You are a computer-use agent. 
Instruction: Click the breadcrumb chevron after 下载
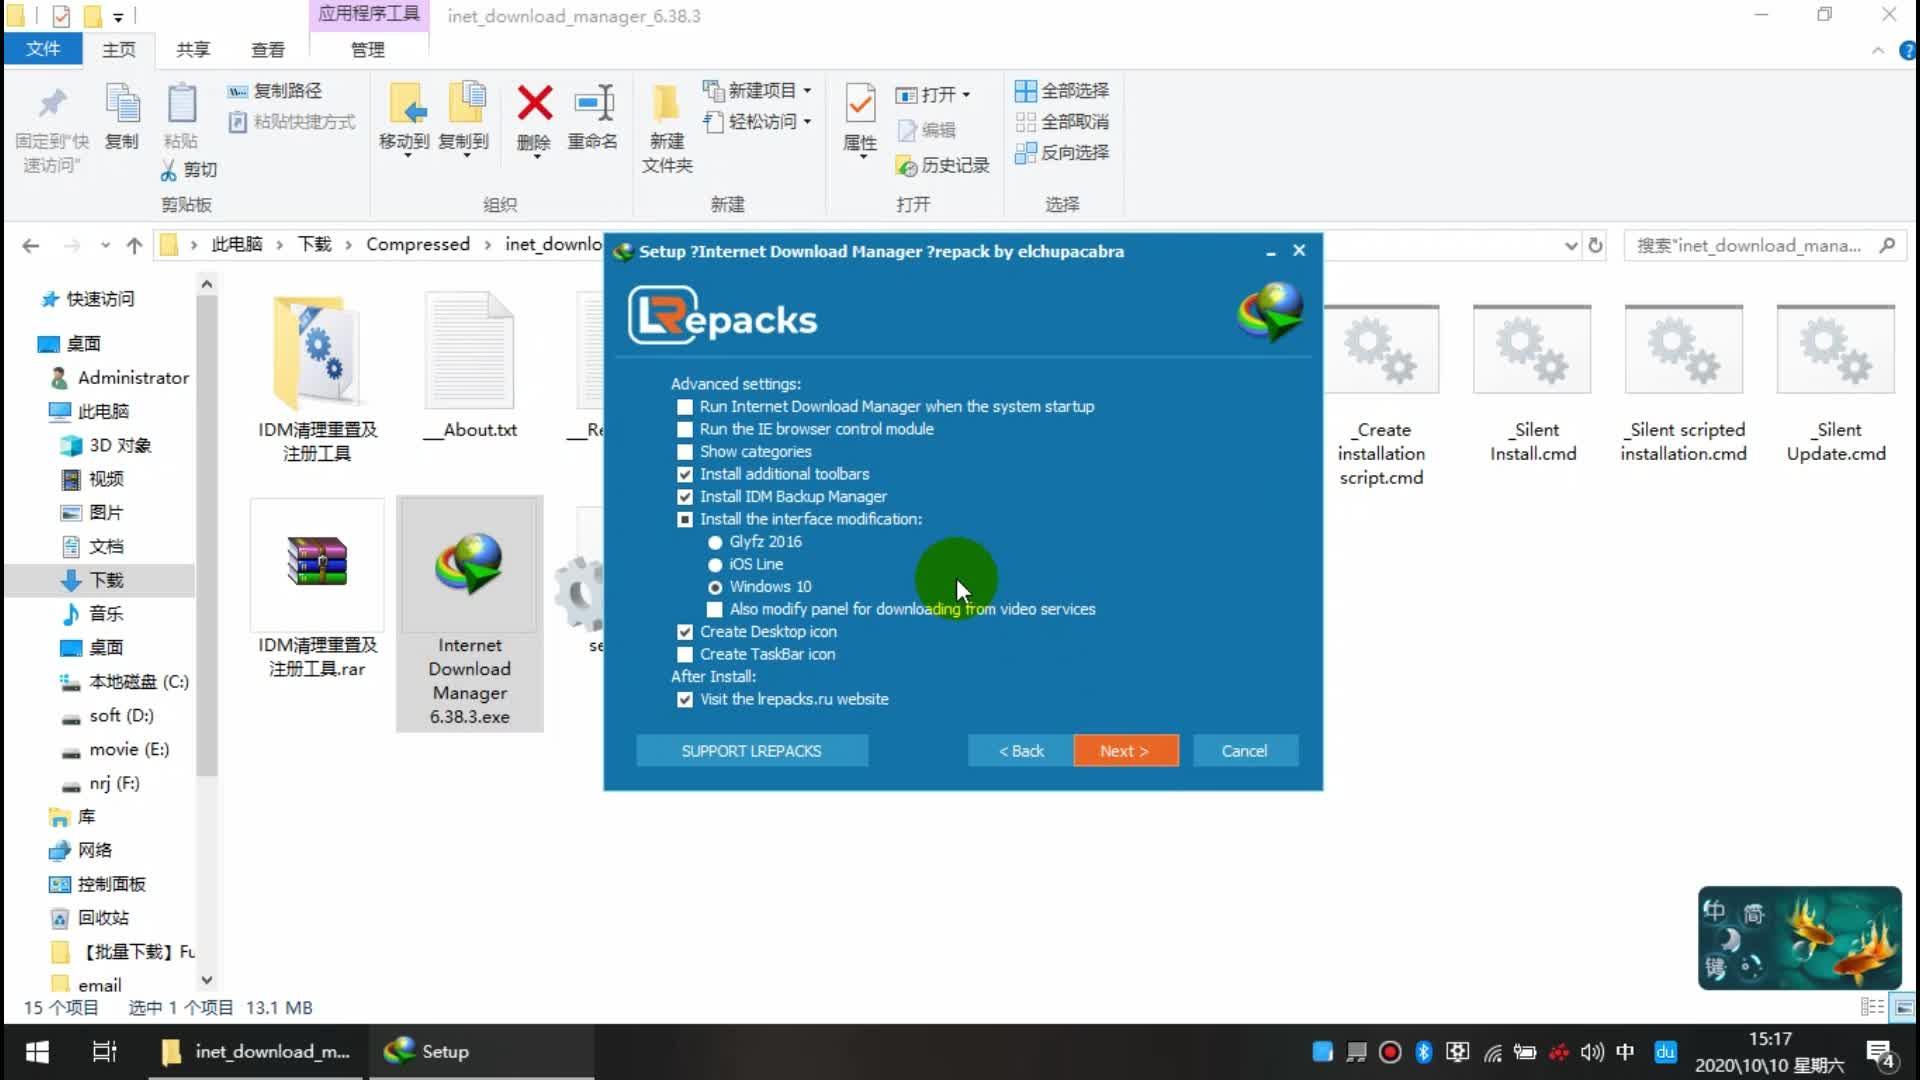pyautogui.click(x=348, y=245)
